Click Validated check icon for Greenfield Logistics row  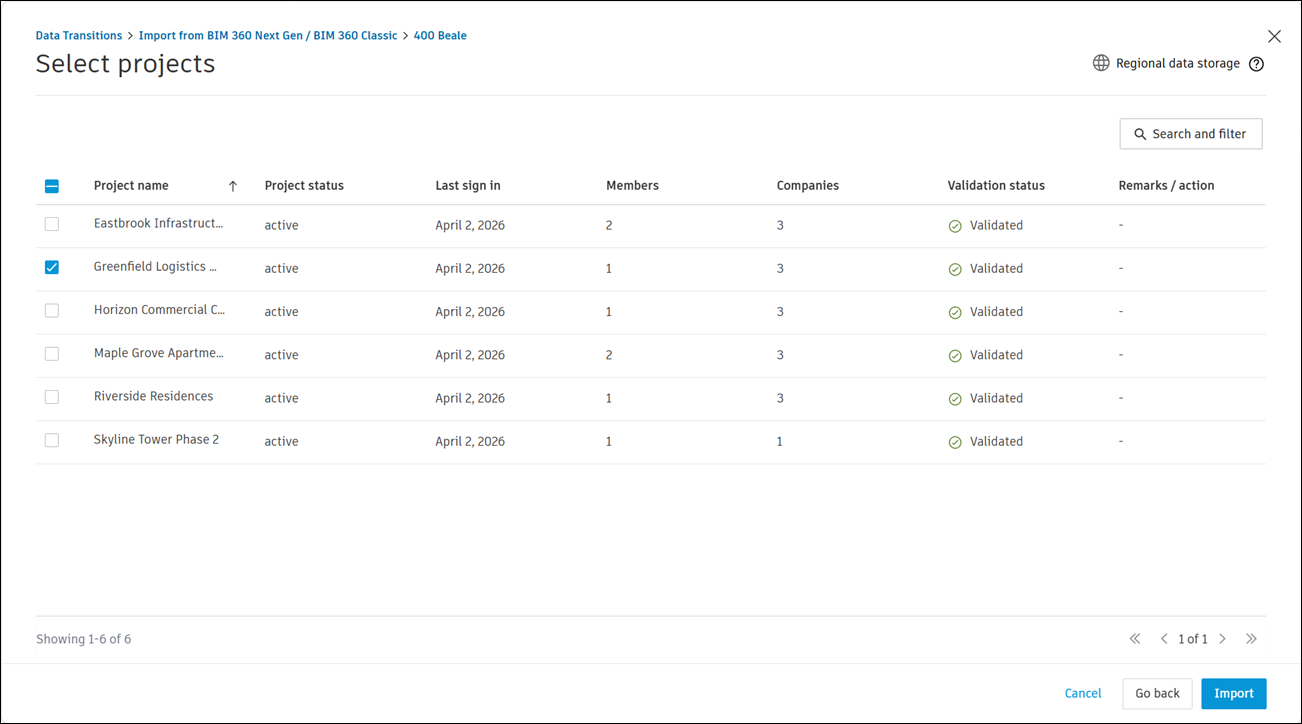tap(955, 269)
